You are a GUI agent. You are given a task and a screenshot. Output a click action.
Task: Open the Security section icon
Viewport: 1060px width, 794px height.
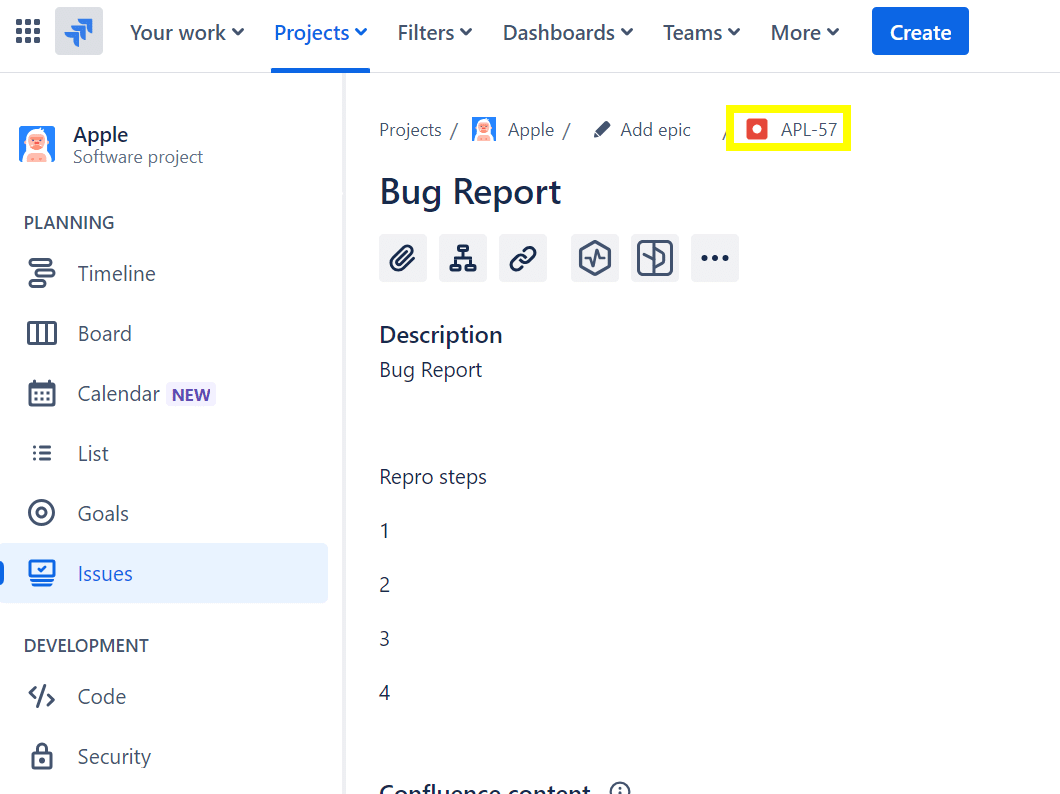tap(42, 756)
